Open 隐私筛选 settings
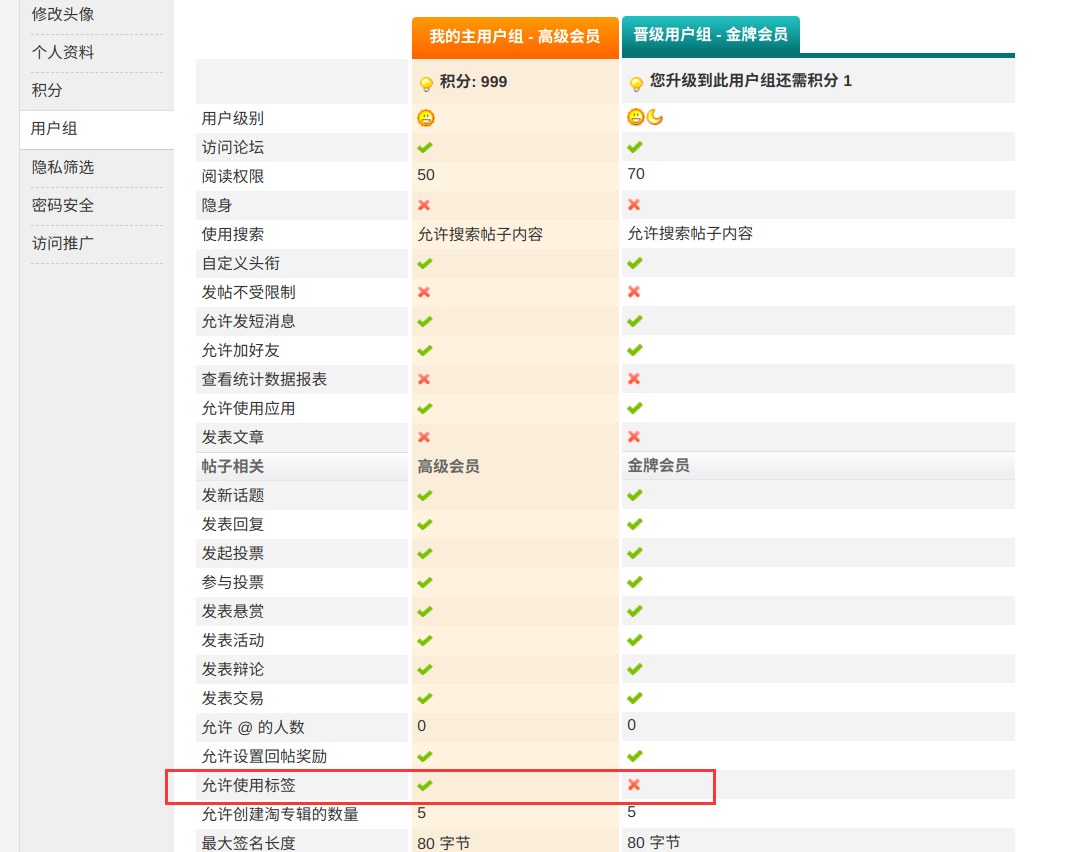Viewport: 1068px width, 852px height. click(63, 168)
